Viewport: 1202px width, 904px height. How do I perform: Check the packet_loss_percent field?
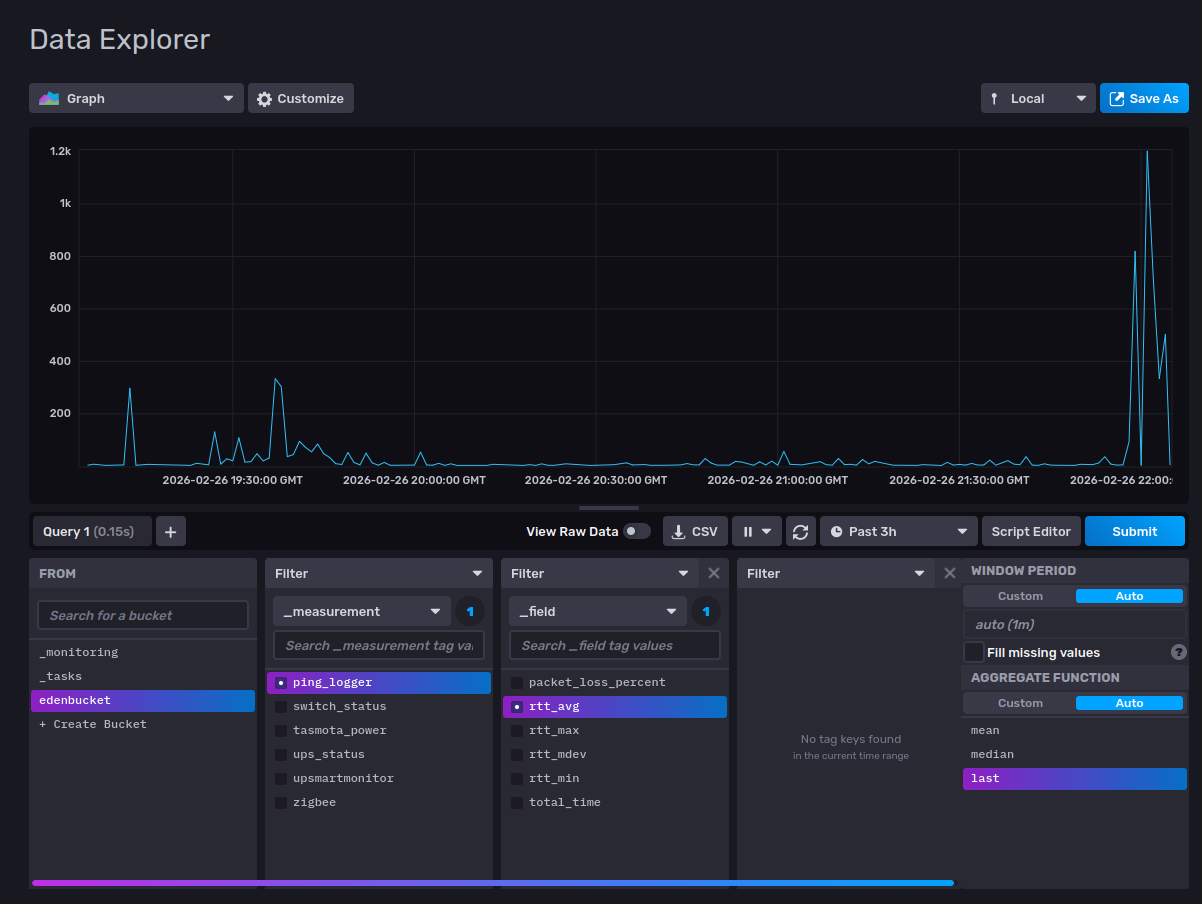click(x=517, y=682)
